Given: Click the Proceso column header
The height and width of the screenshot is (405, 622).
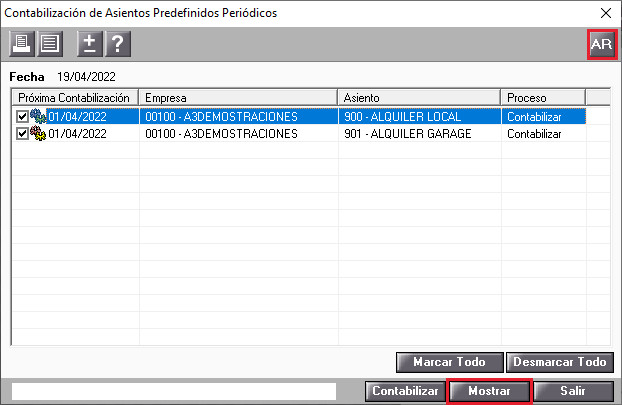Looking at the screenshot, I should click(543, 98).
